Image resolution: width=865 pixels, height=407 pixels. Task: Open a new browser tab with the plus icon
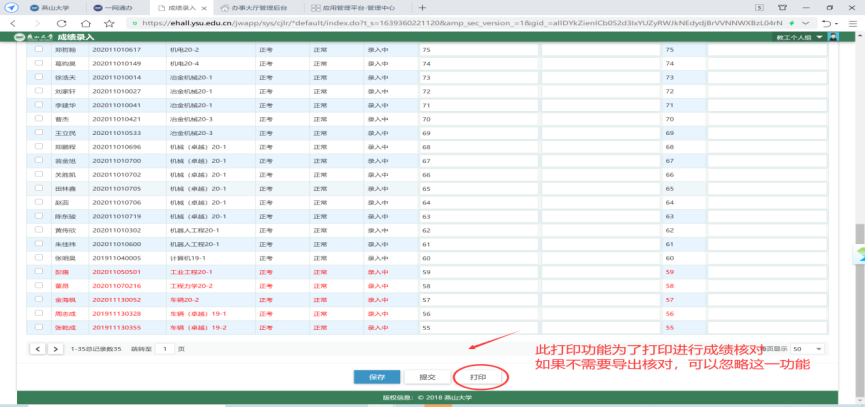click(x=421, y=6)
